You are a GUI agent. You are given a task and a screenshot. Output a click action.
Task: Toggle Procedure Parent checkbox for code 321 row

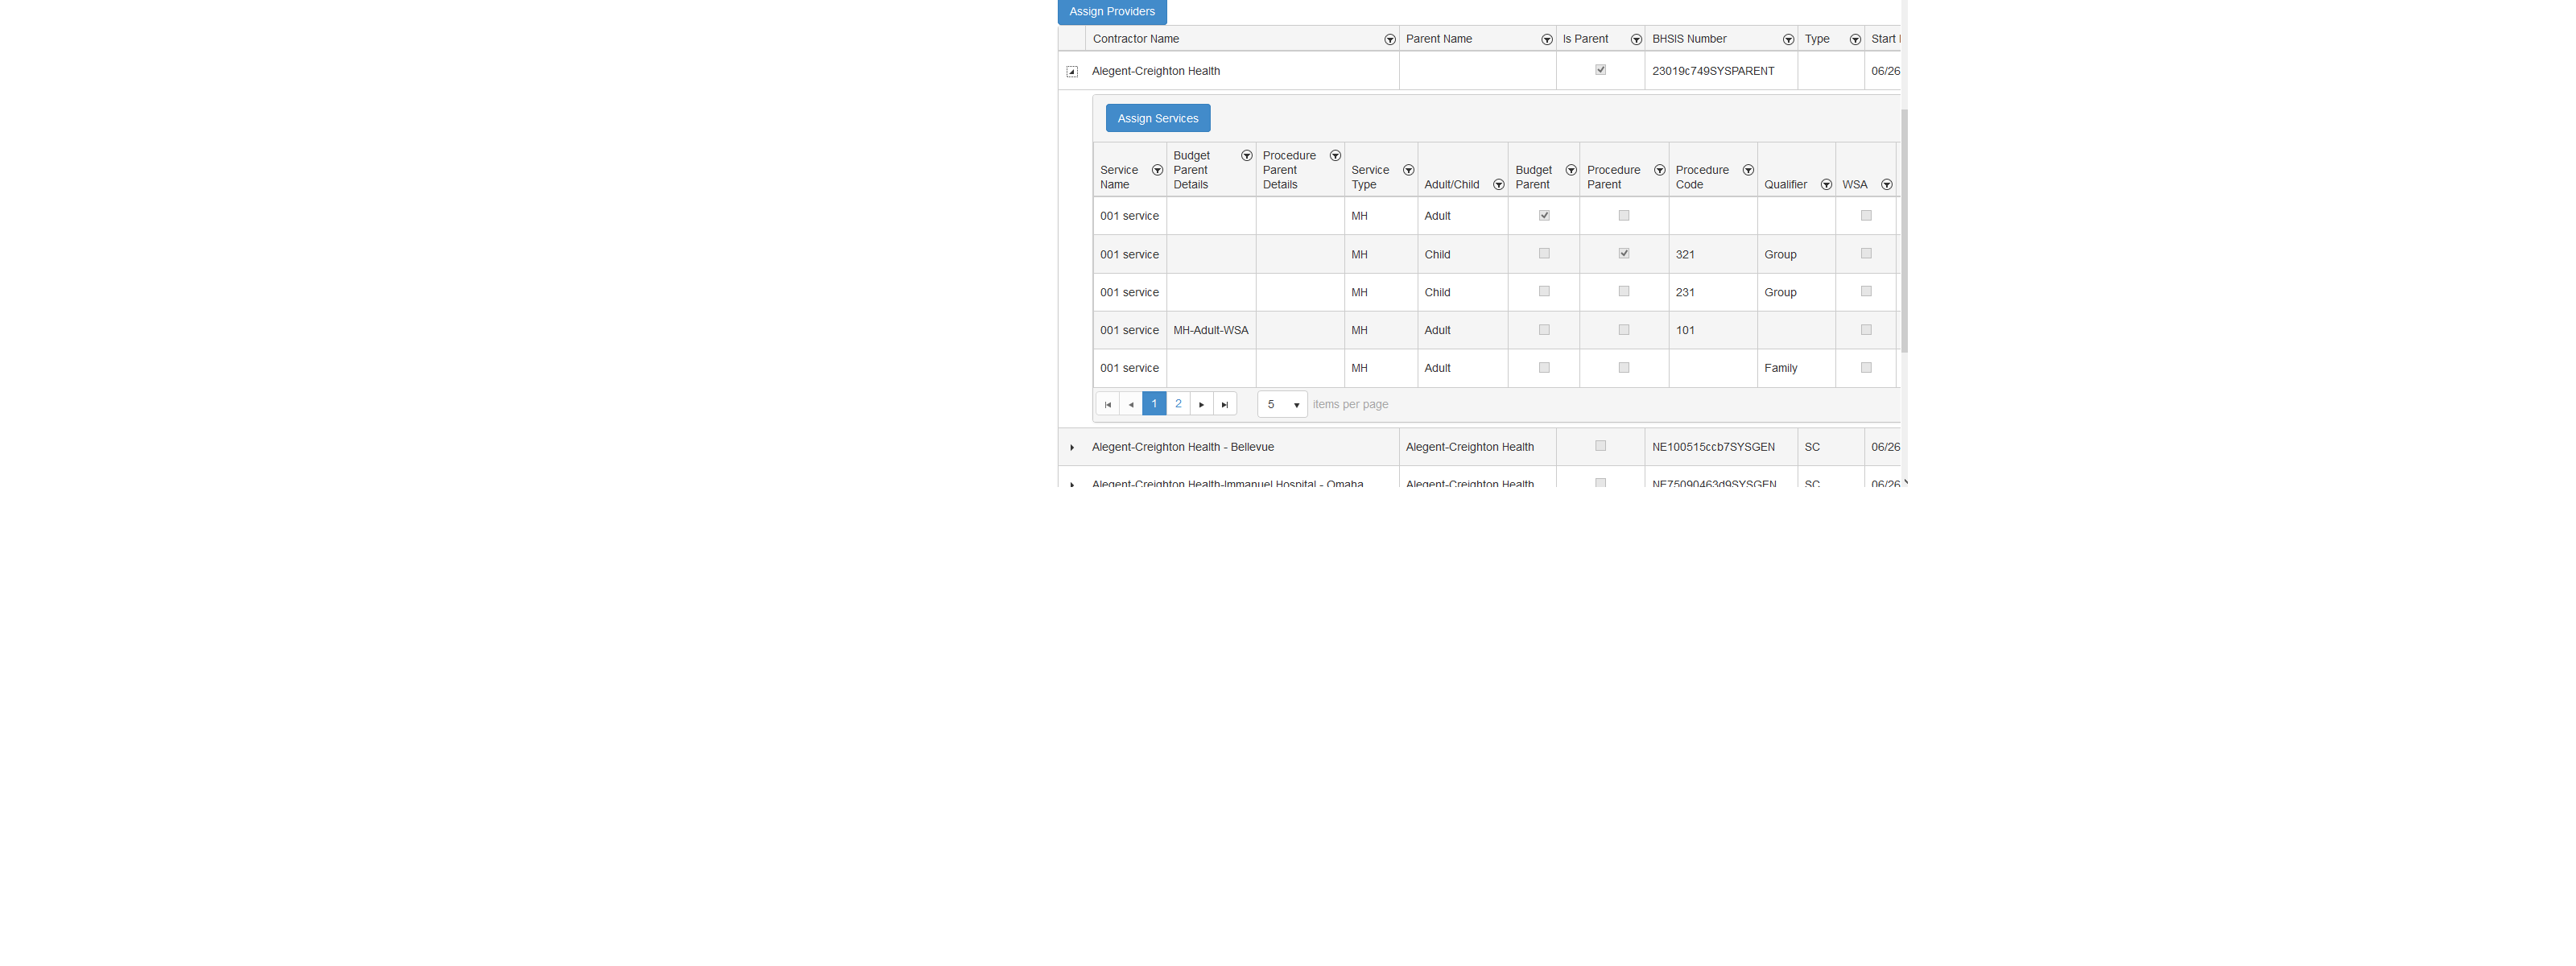[x=1624, y=254]
